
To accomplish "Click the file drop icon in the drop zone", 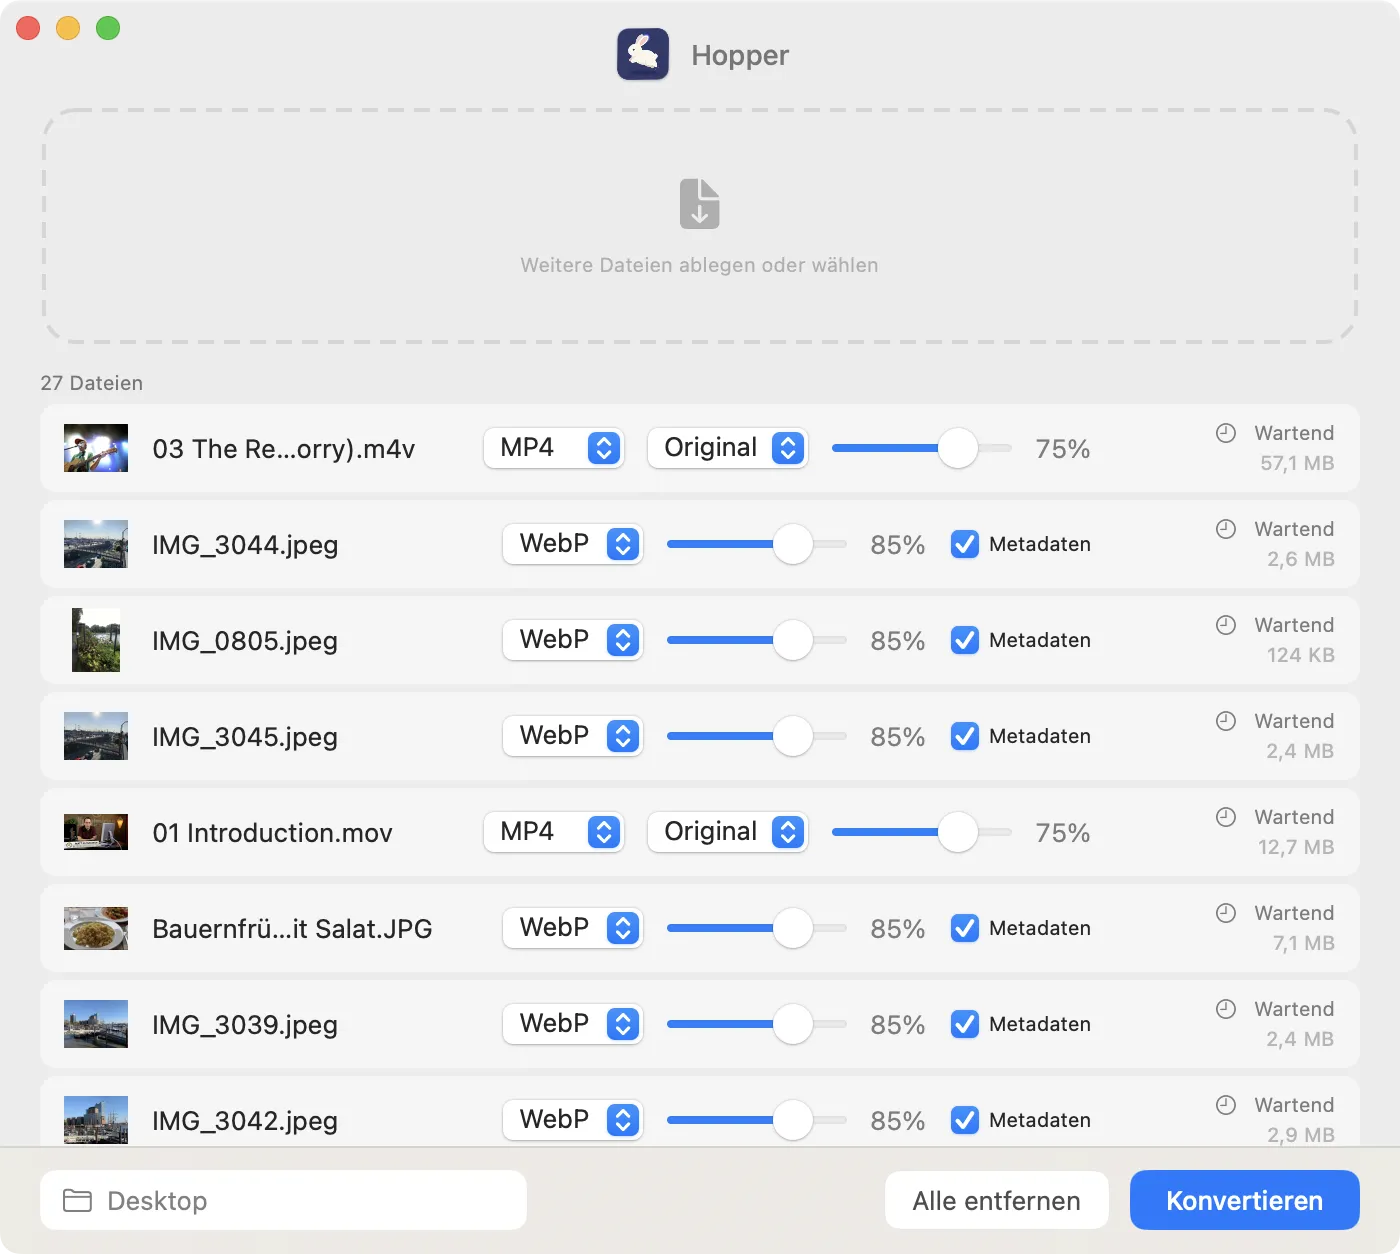I will pos(699,204).
